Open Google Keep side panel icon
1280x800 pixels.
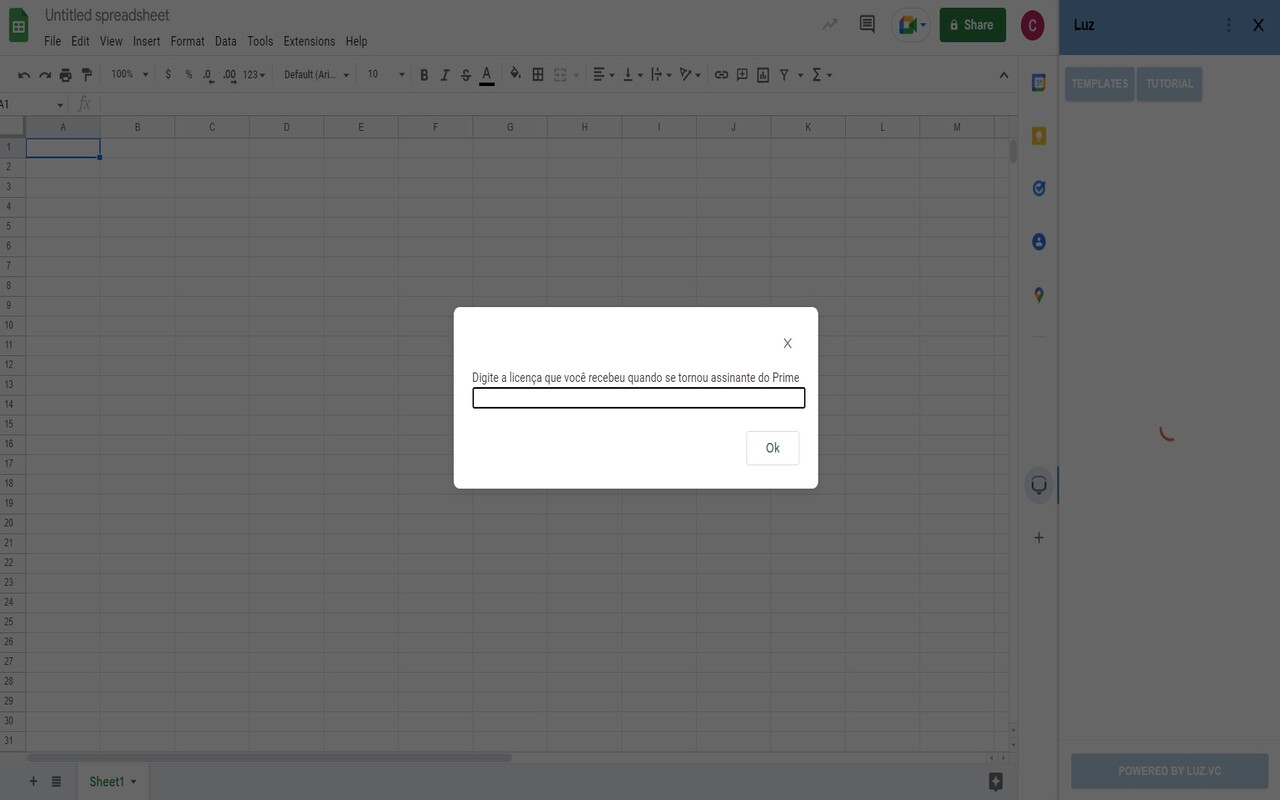click(1039, 136)
